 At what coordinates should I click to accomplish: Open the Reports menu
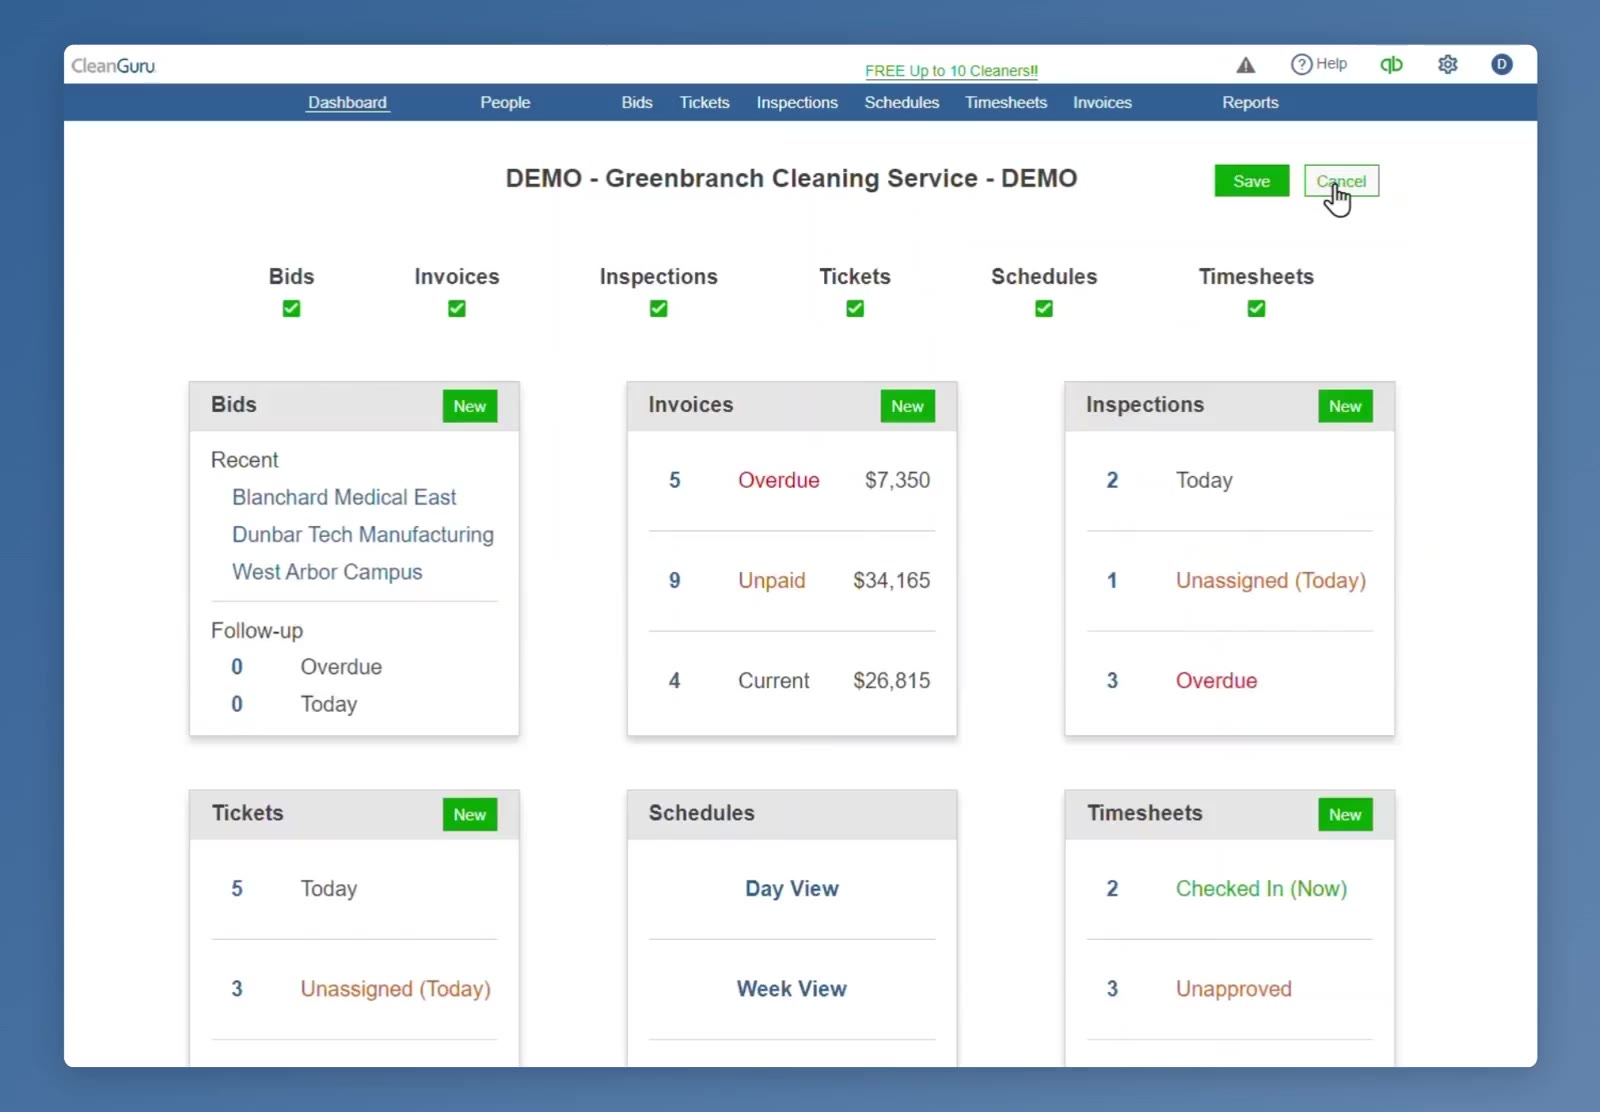tap(1250, 102)
